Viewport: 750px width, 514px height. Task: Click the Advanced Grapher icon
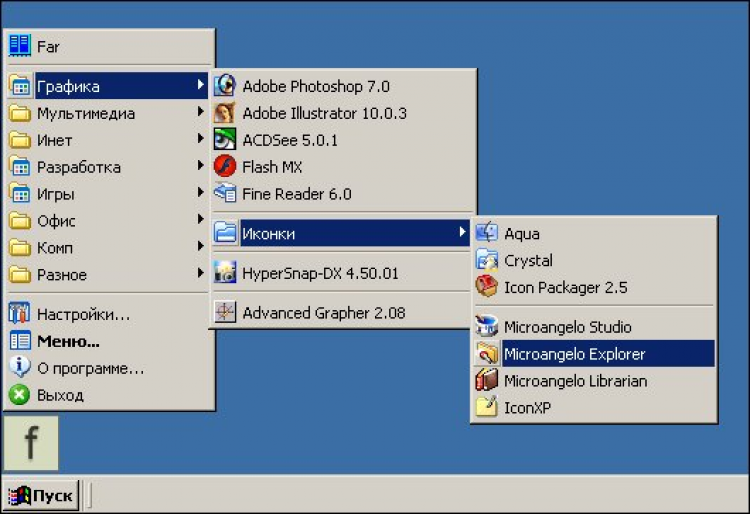coord(225,312)
